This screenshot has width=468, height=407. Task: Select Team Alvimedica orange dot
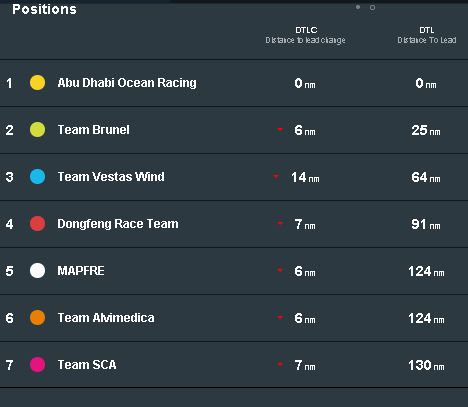pos(37,318)
